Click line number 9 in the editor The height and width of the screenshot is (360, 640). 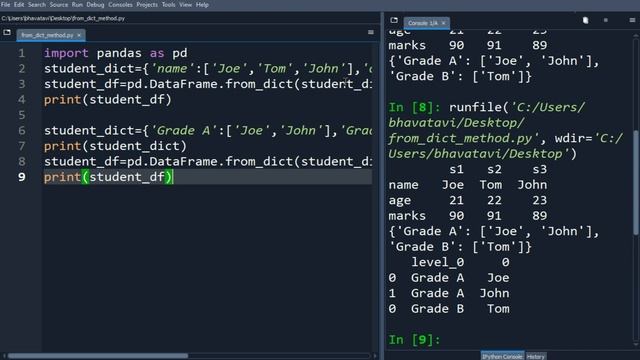(x=22, y=177)
